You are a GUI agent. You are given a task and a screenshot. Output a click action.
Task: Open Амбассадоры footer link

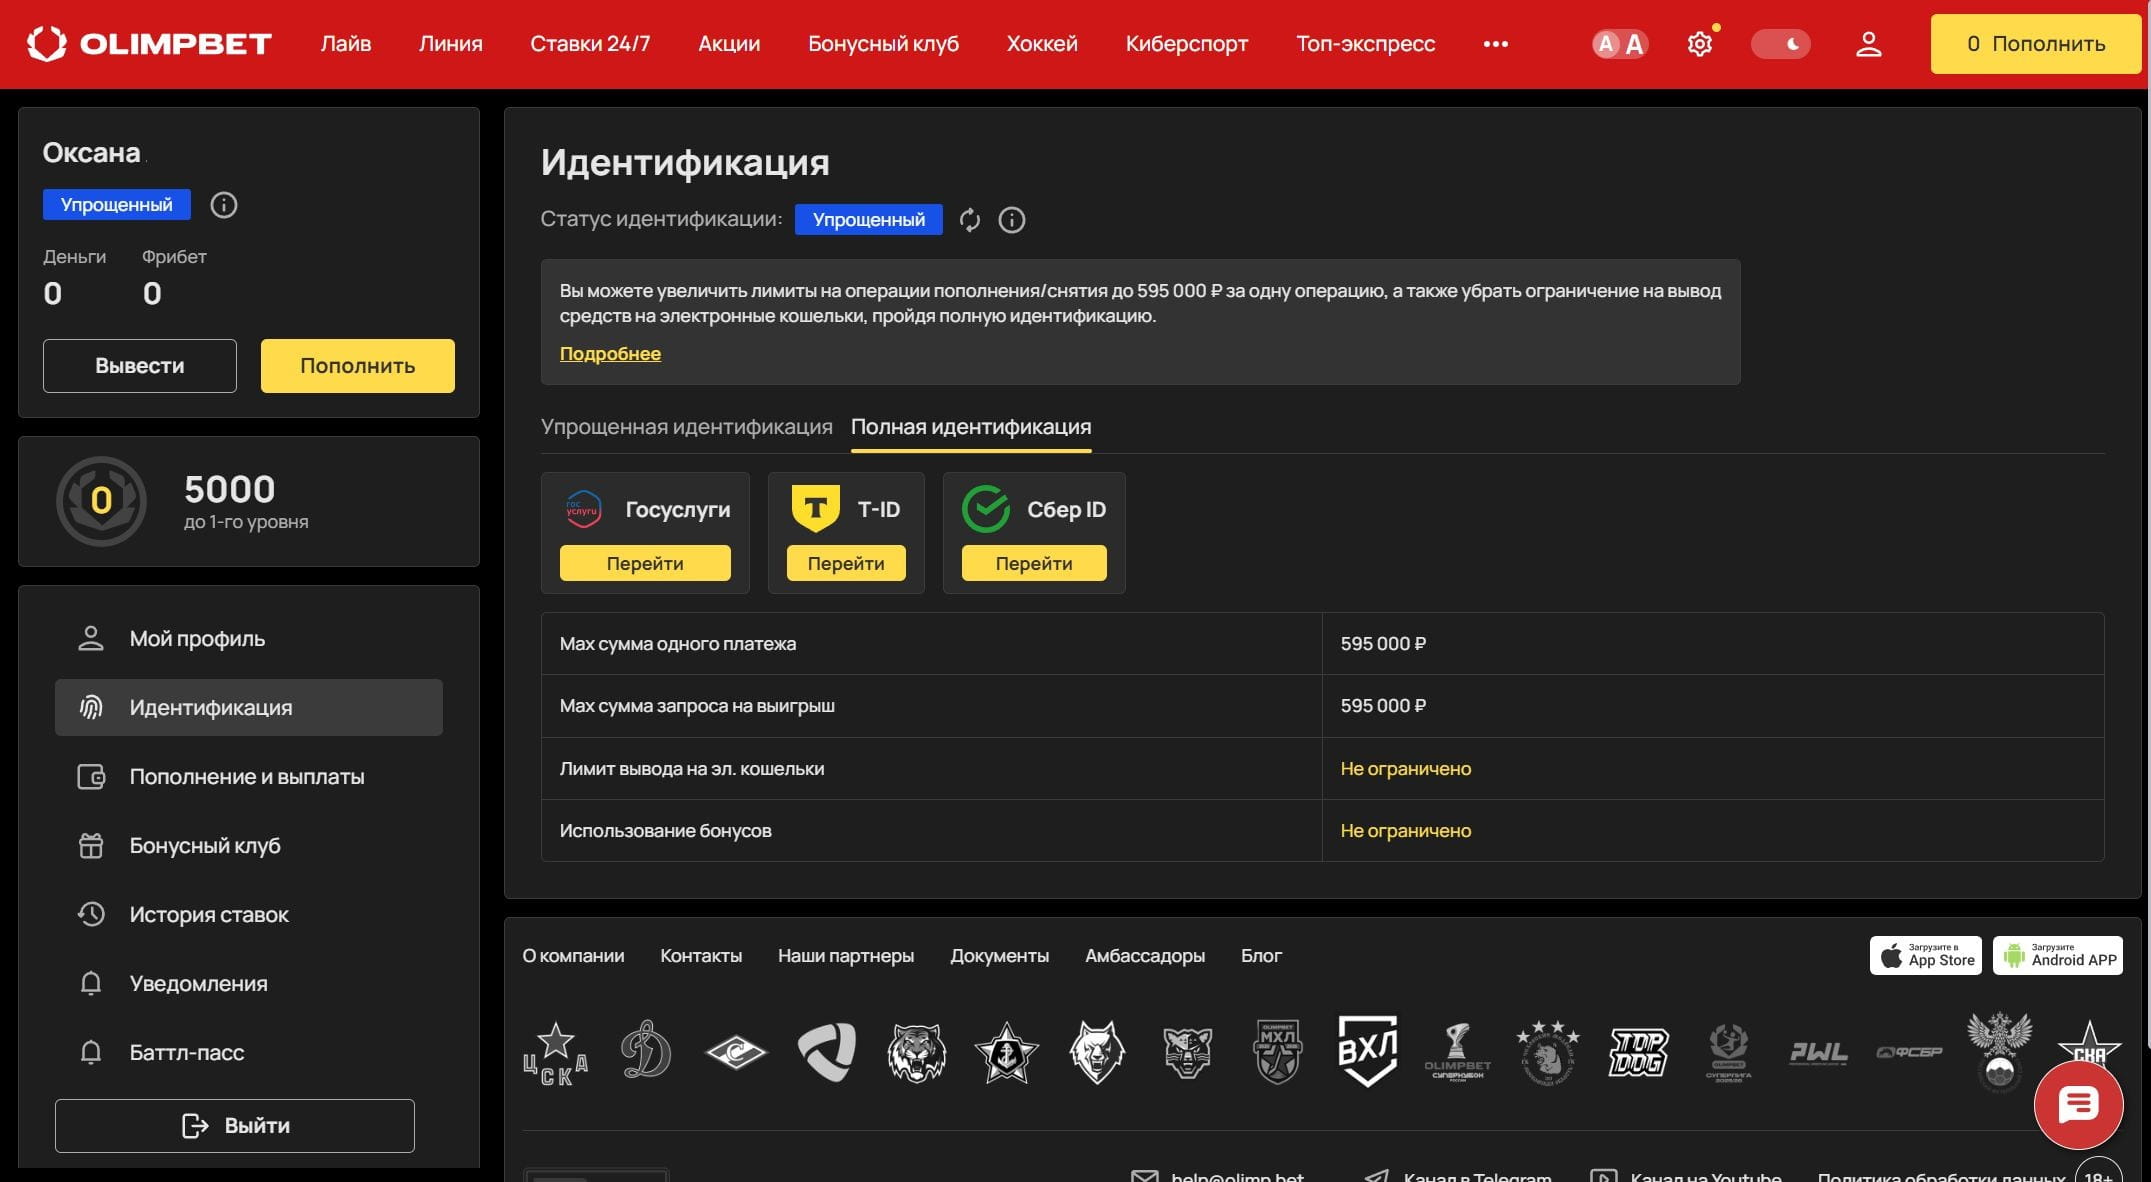tap(1145, 956)
